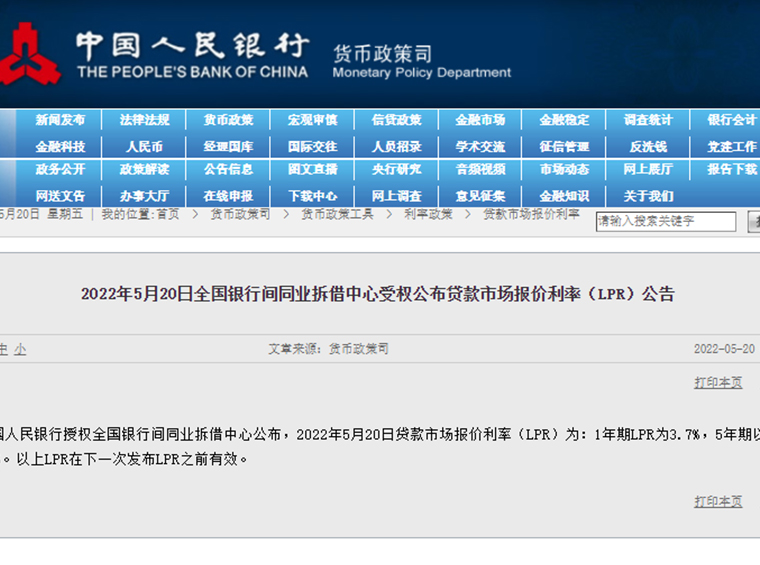Select 央行研究 in navigation
This screenshot has height=565, width=760.
[396, 169]
